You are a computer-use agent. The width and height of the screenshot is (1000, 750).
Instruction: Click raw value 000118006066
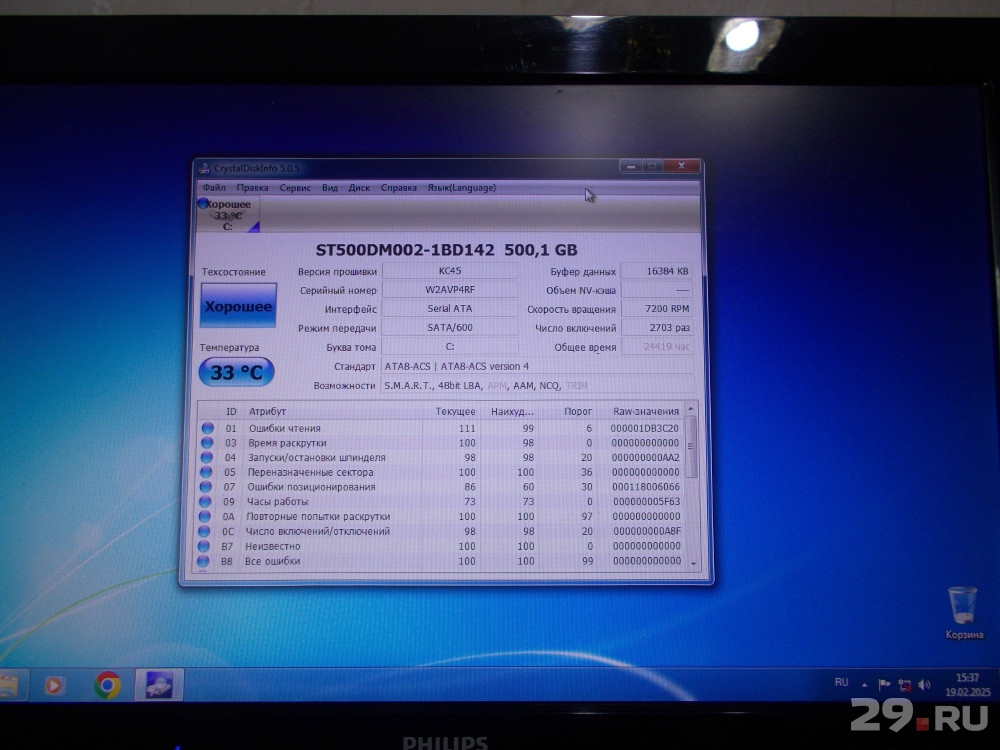[x=645, y=487]
